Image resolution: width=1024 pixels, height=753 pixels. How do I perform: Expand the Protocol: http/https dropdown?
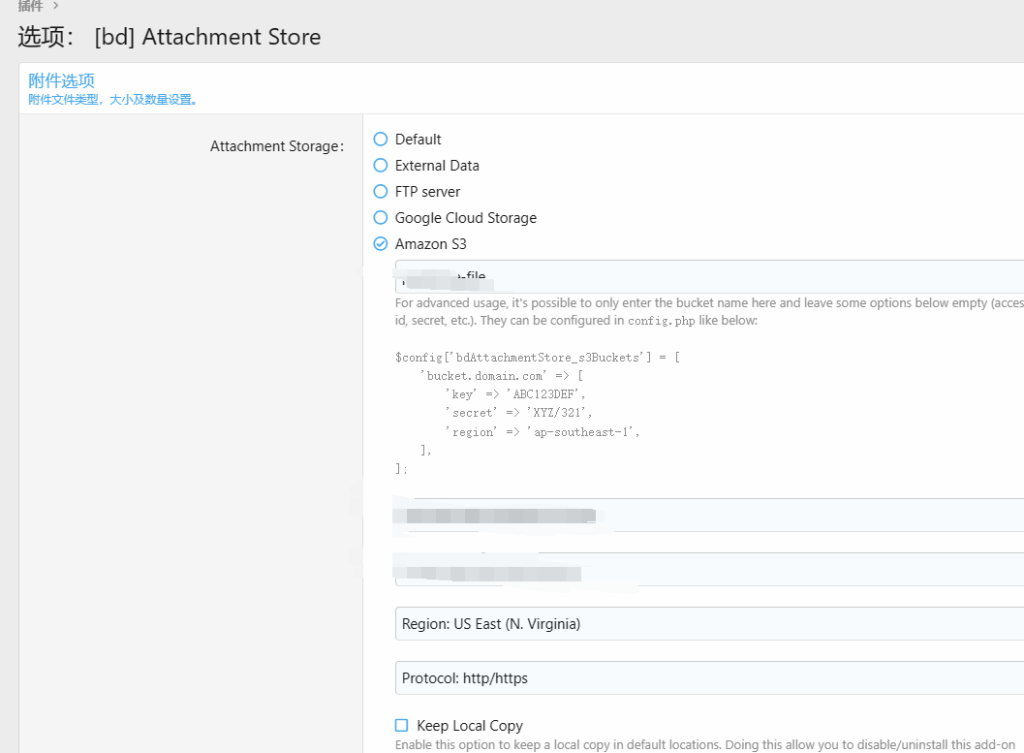pyautogui.click(x=708, y=678)
